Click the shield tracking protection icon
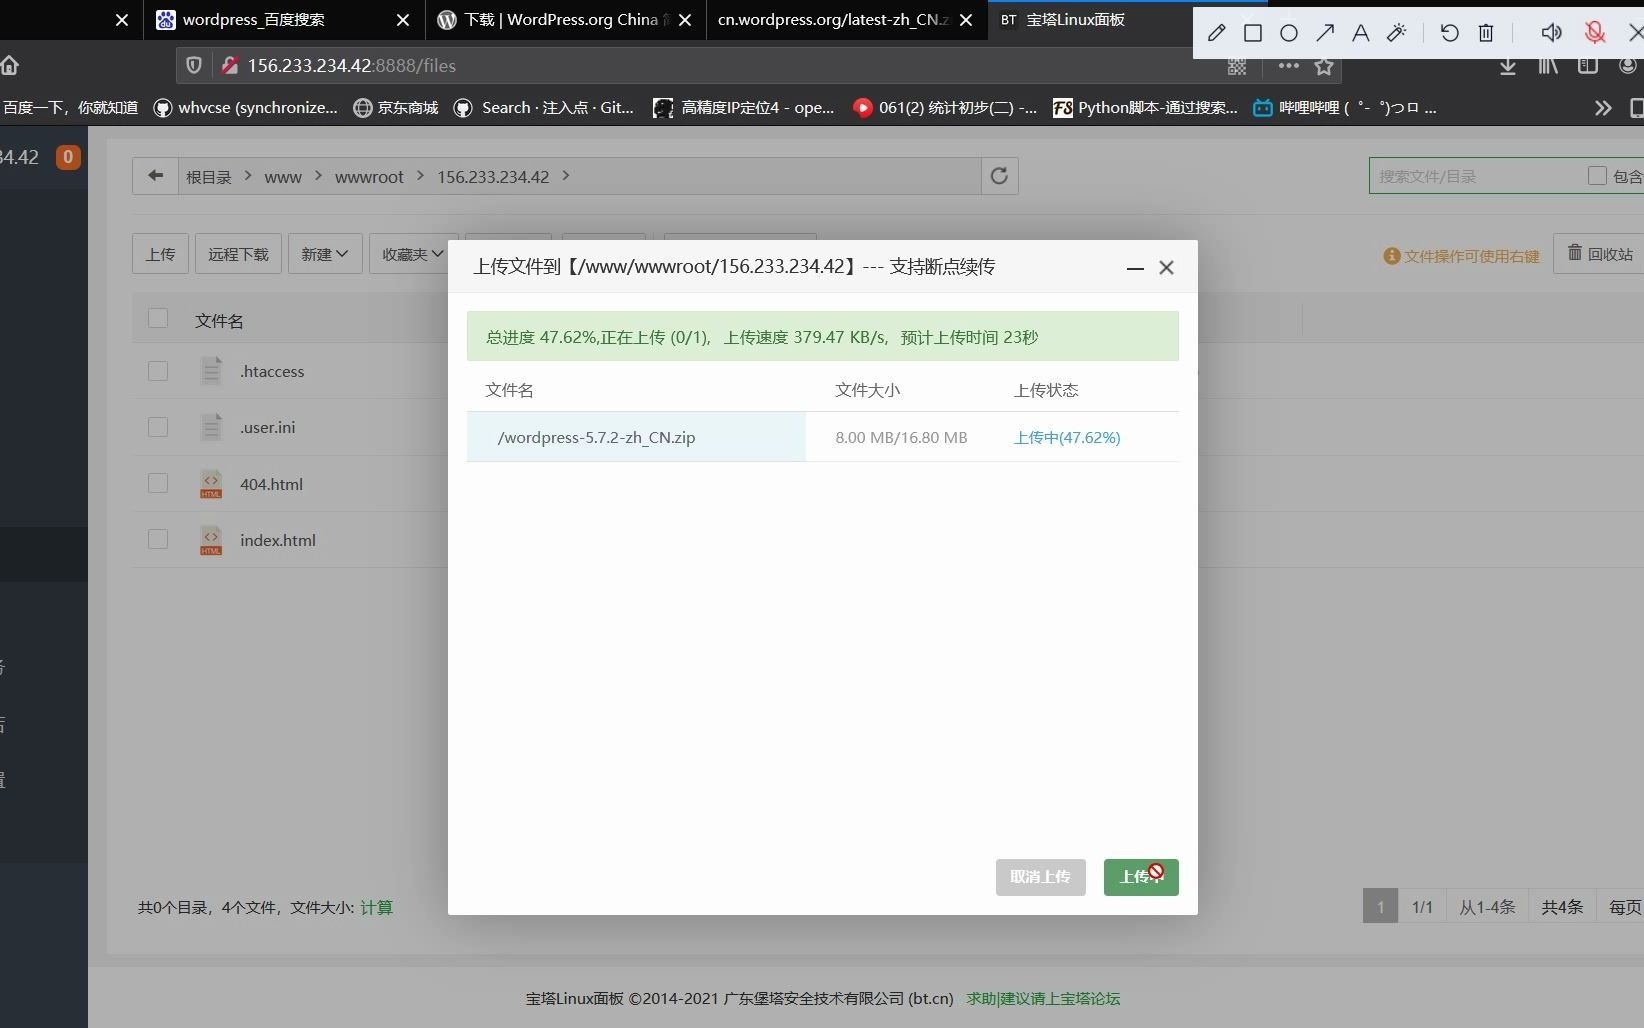The width and height of the screenshot is (1644, 1028). click(x=194, y=65)
